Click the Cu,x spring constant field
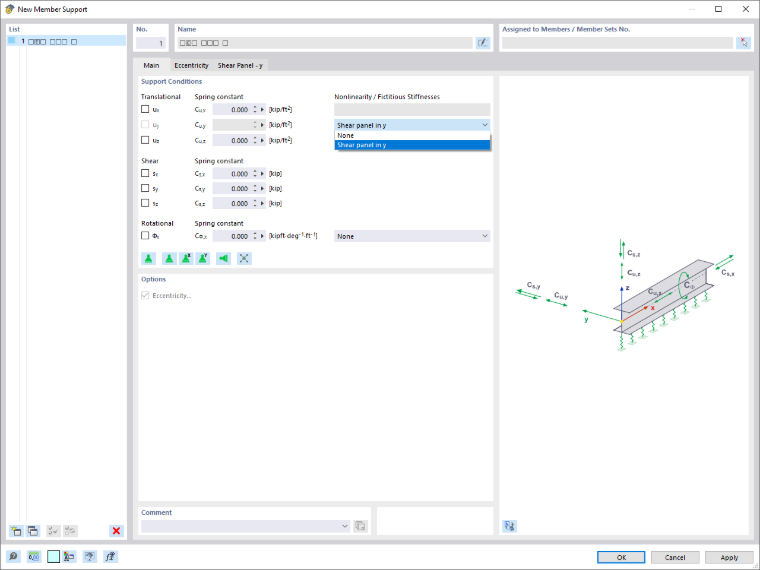Image resolution: width=760 pixels, height=570 pixels. point(232,110)
